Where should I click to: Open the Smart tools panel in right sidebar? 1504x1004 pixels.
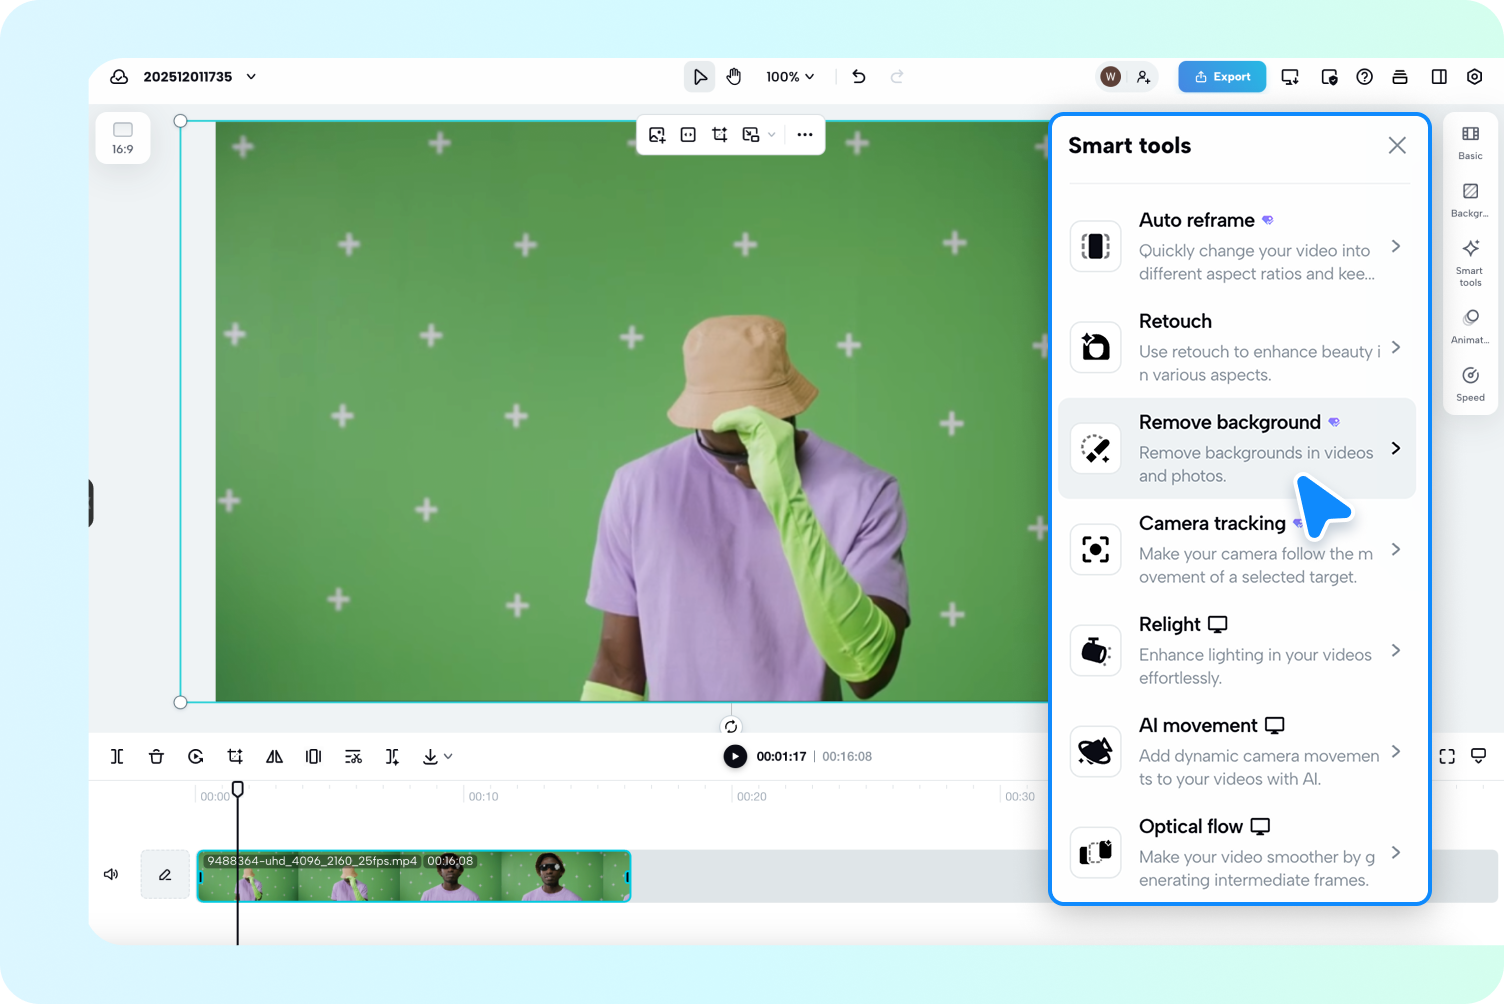[x=1470, y=262]
